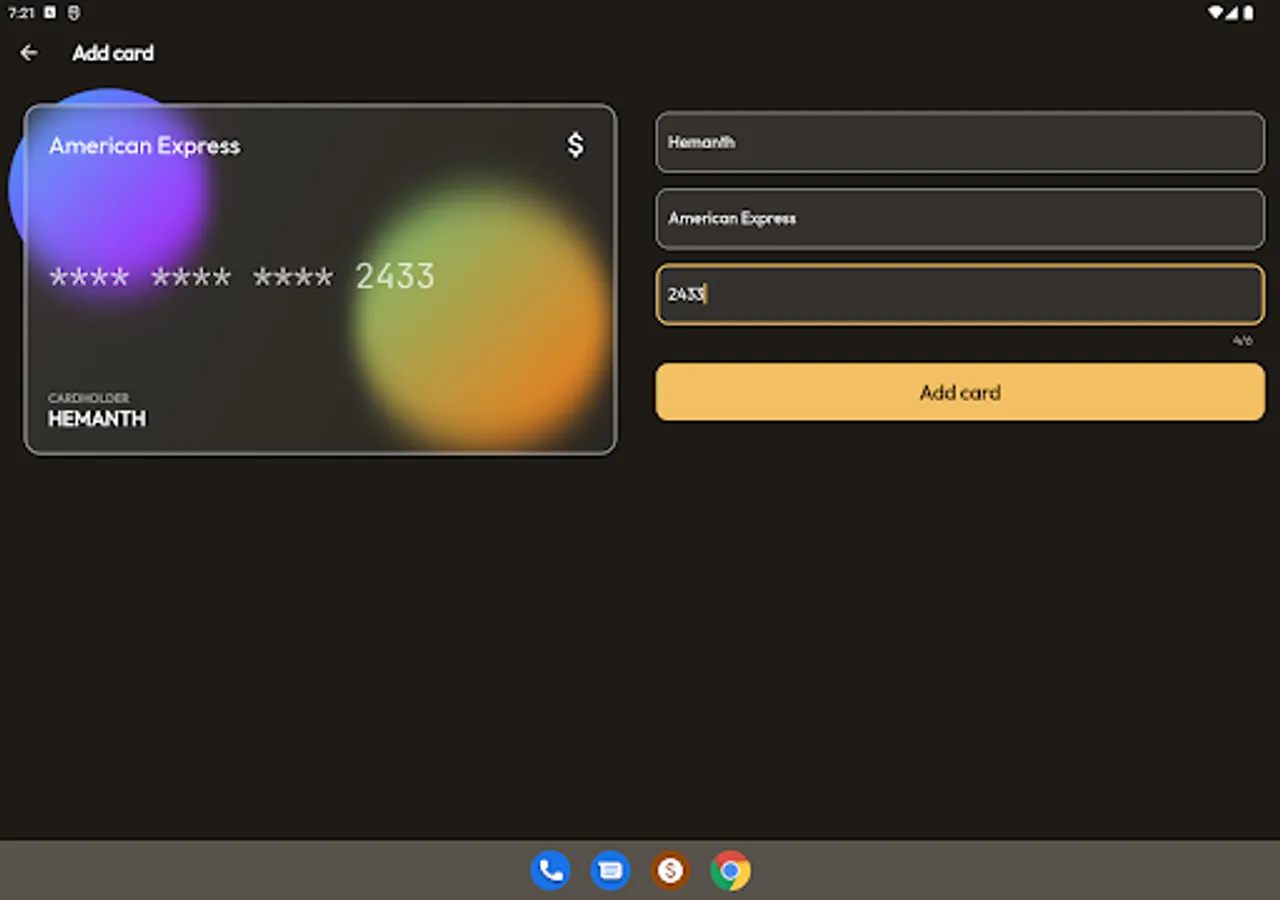Focus the 'American Express' issuer field
The image size is (1280, 900).
coord(960,218)
